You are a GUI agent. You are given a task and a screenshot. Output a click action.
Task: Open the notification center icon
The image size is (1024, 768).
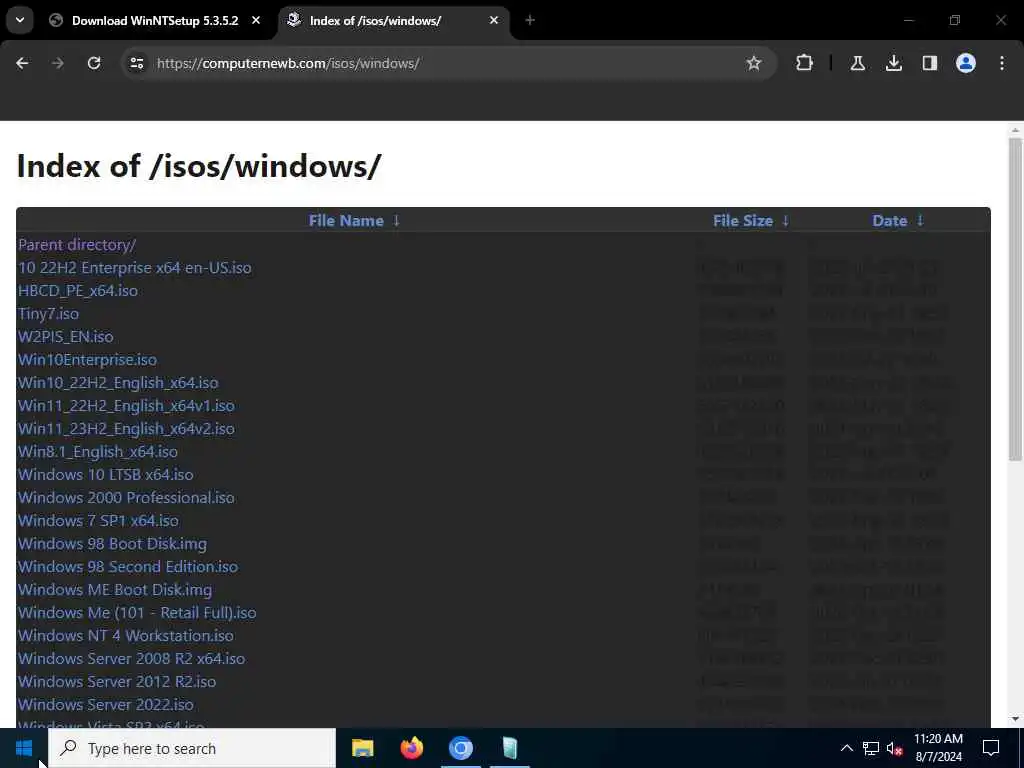coord(991,748)
